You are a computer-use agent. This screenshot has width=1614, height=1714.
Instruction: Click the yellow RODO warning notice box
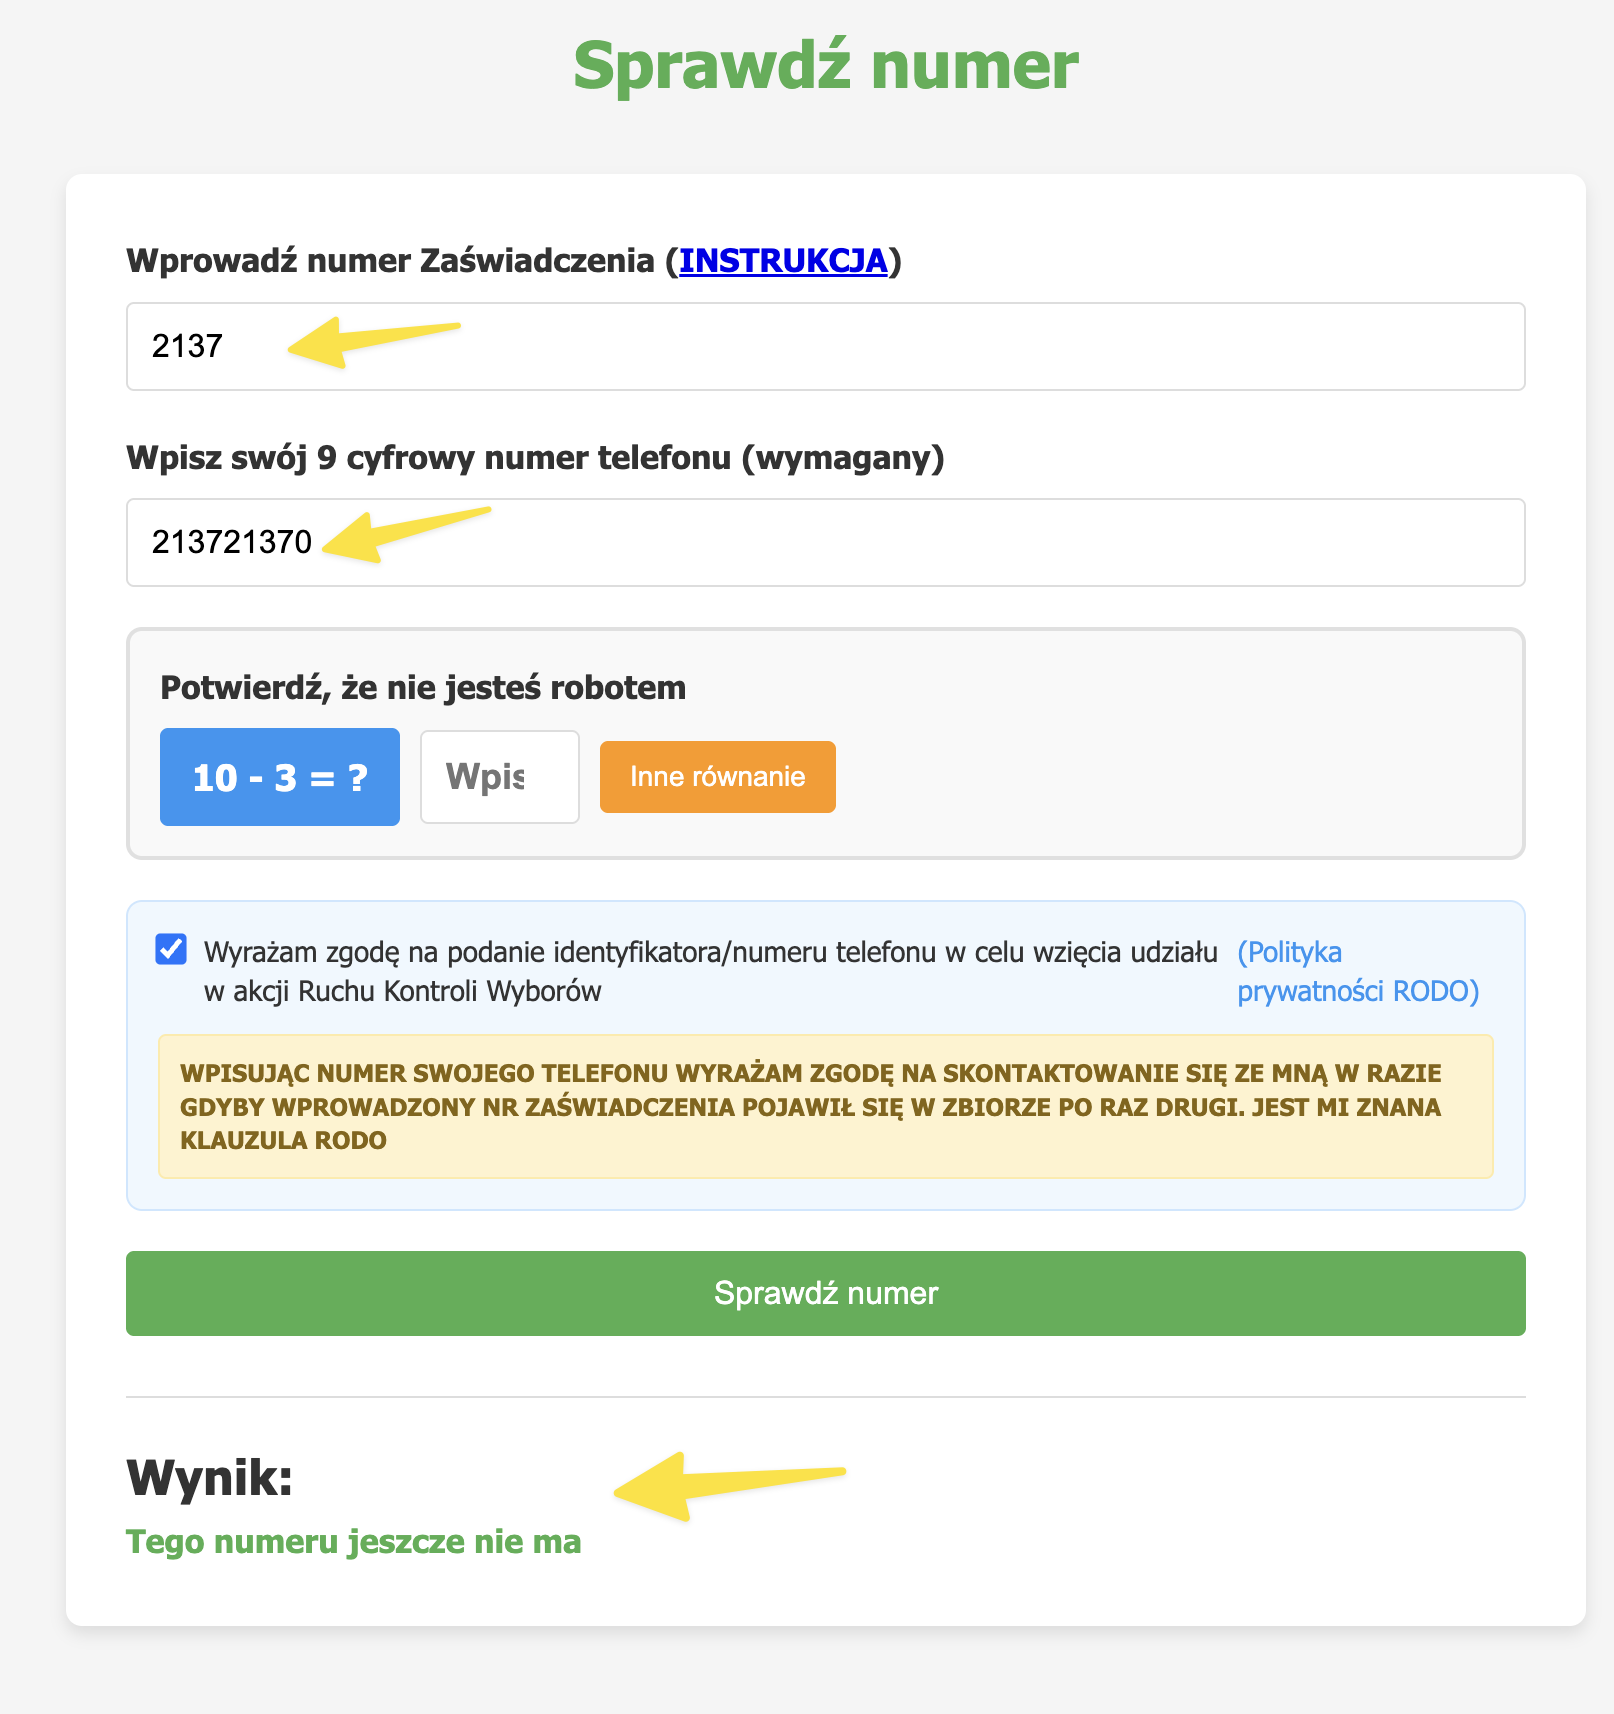coord(825,1106)
